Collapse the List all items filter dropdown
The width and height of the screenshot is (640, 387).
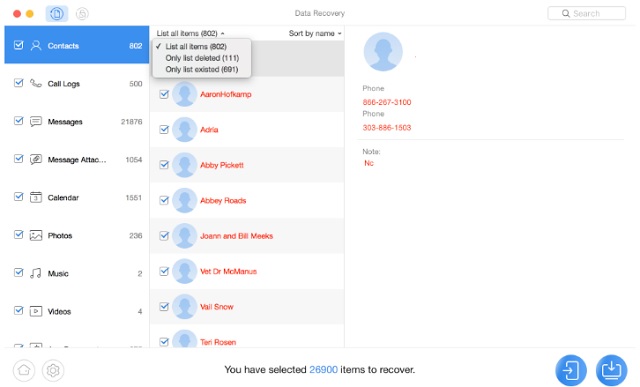190,33
